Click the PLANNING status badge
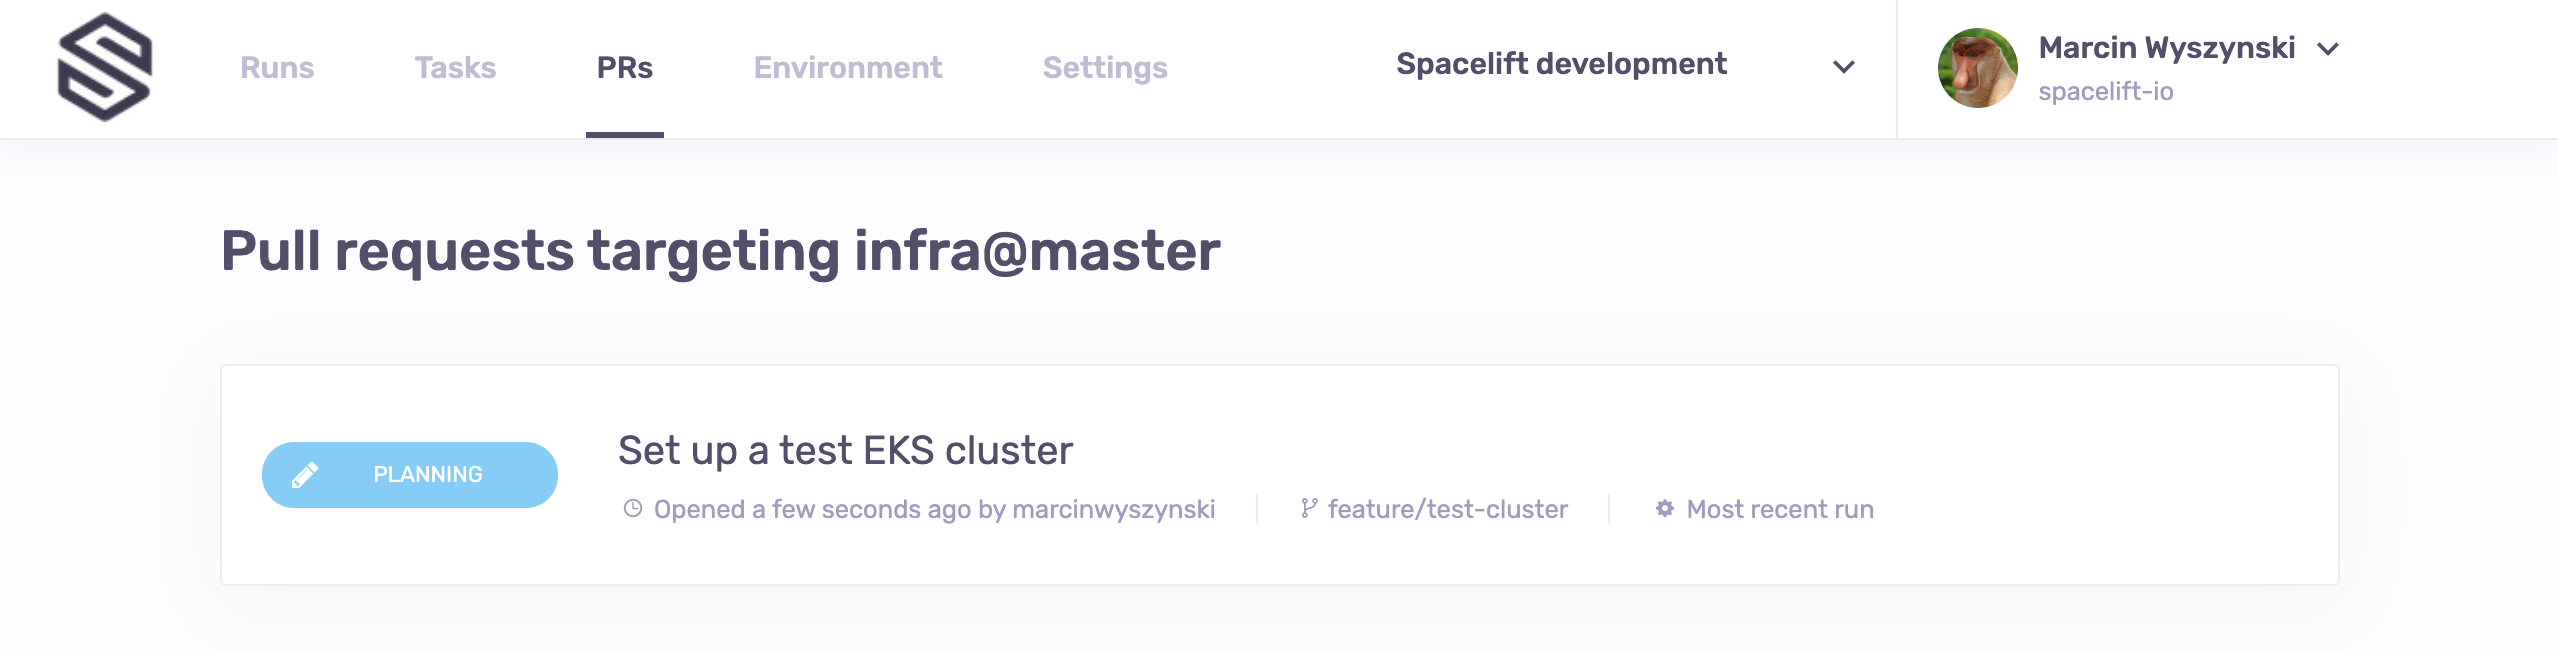The image size is (2558, 650). pyautogui.click(x=410, y=475)
